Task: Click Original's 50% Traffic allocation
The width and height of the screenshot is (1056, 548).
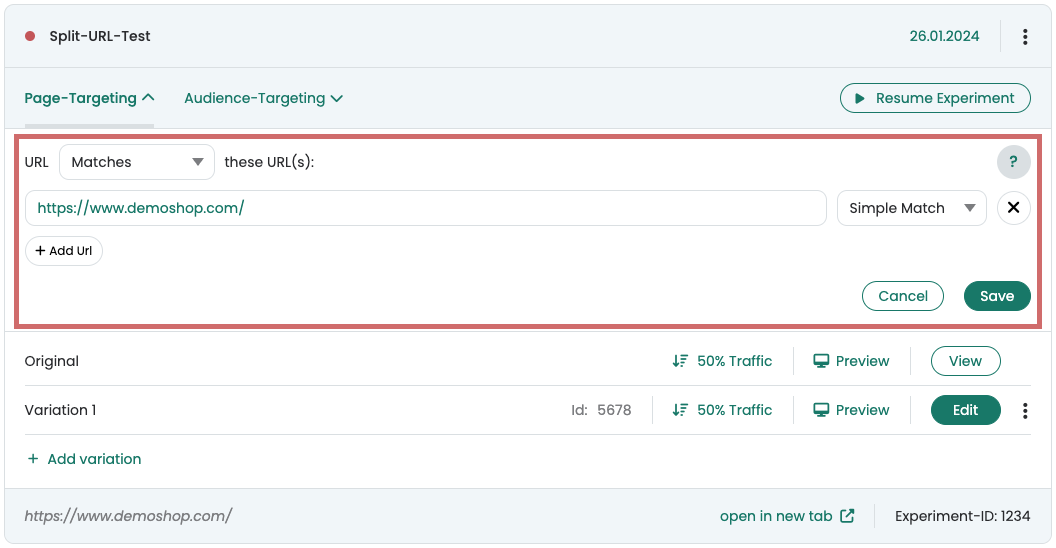Action: (x=722, y=361)
